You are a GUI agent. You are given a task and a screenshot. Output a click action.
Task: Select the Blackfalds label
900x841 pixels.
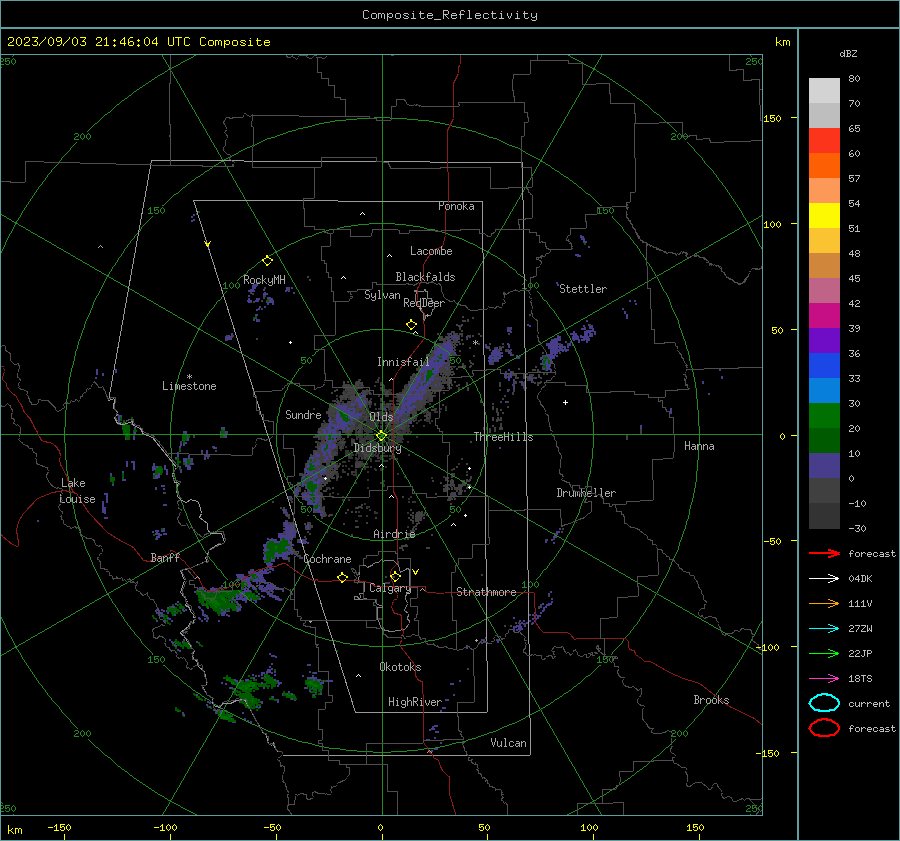pos(425,277)
